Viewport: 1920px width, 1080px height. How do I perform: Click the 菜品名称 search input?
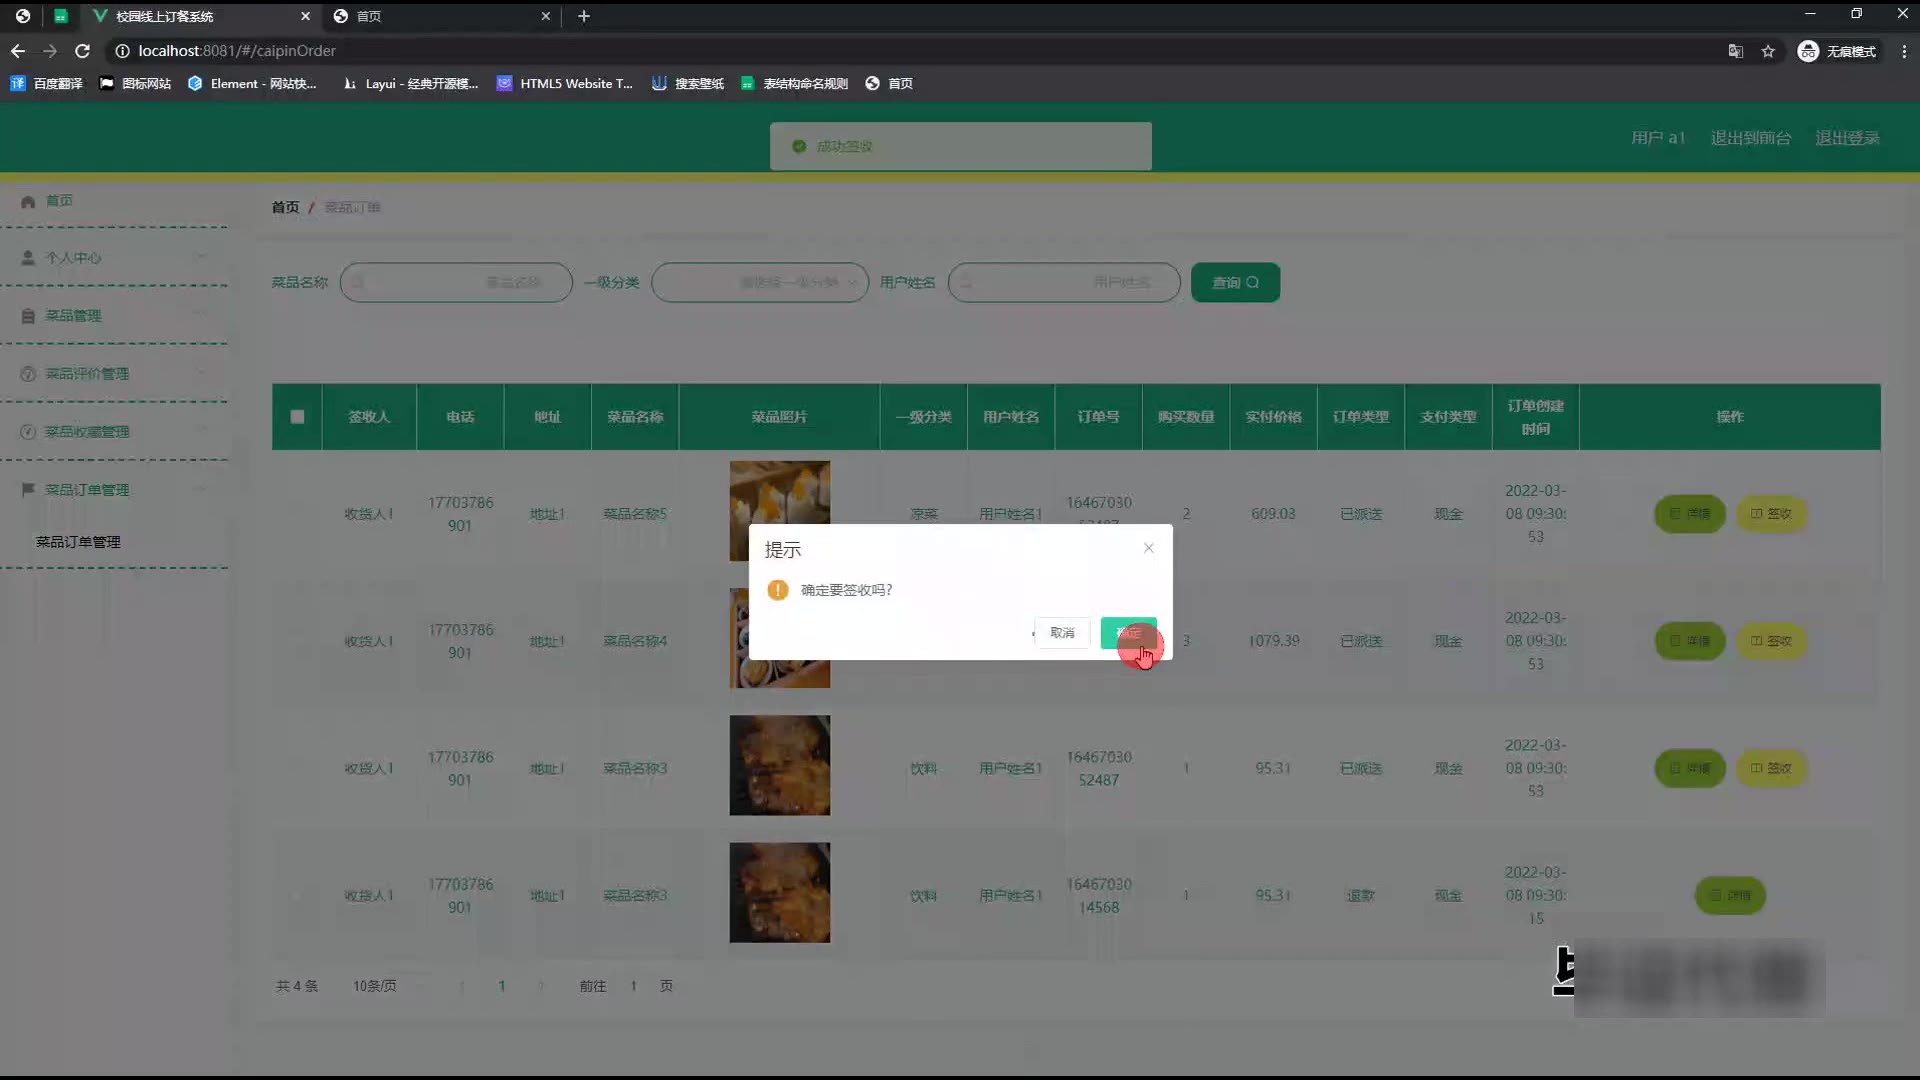(x=456, y=283)
